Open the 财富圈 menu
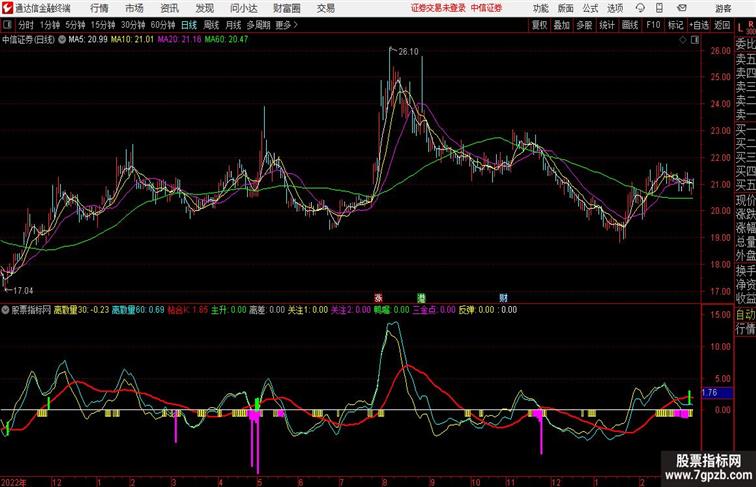 (287, 8)
